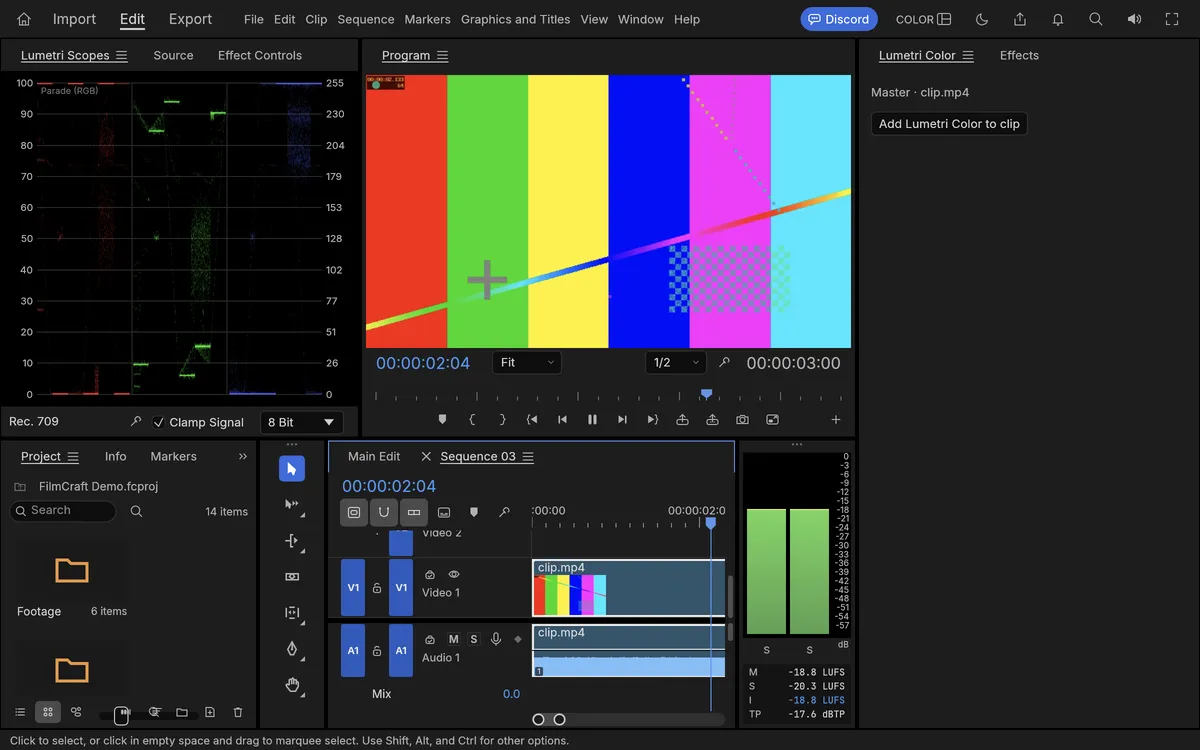Open the 1/2 playback resolution dropdown
The width and height of the screenshot is (1200, 750).
click(x=676, y=363)
